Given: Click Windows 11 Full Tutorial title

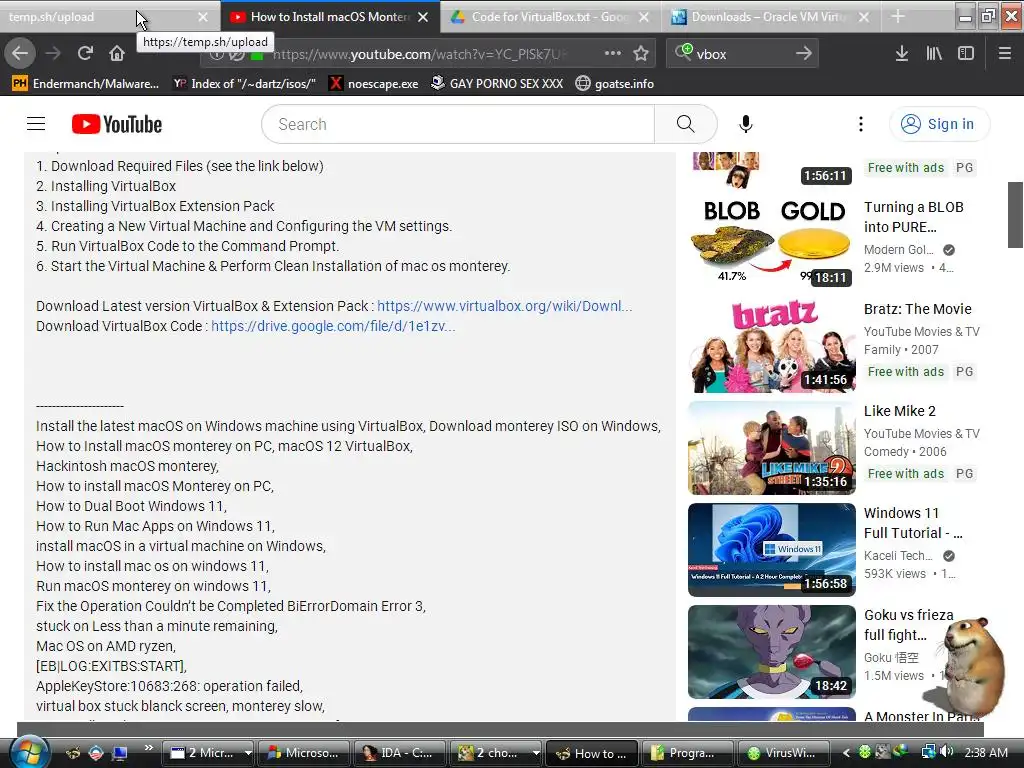Looking at the screenshot, I should pyautogui.click(x=913, y=522).
